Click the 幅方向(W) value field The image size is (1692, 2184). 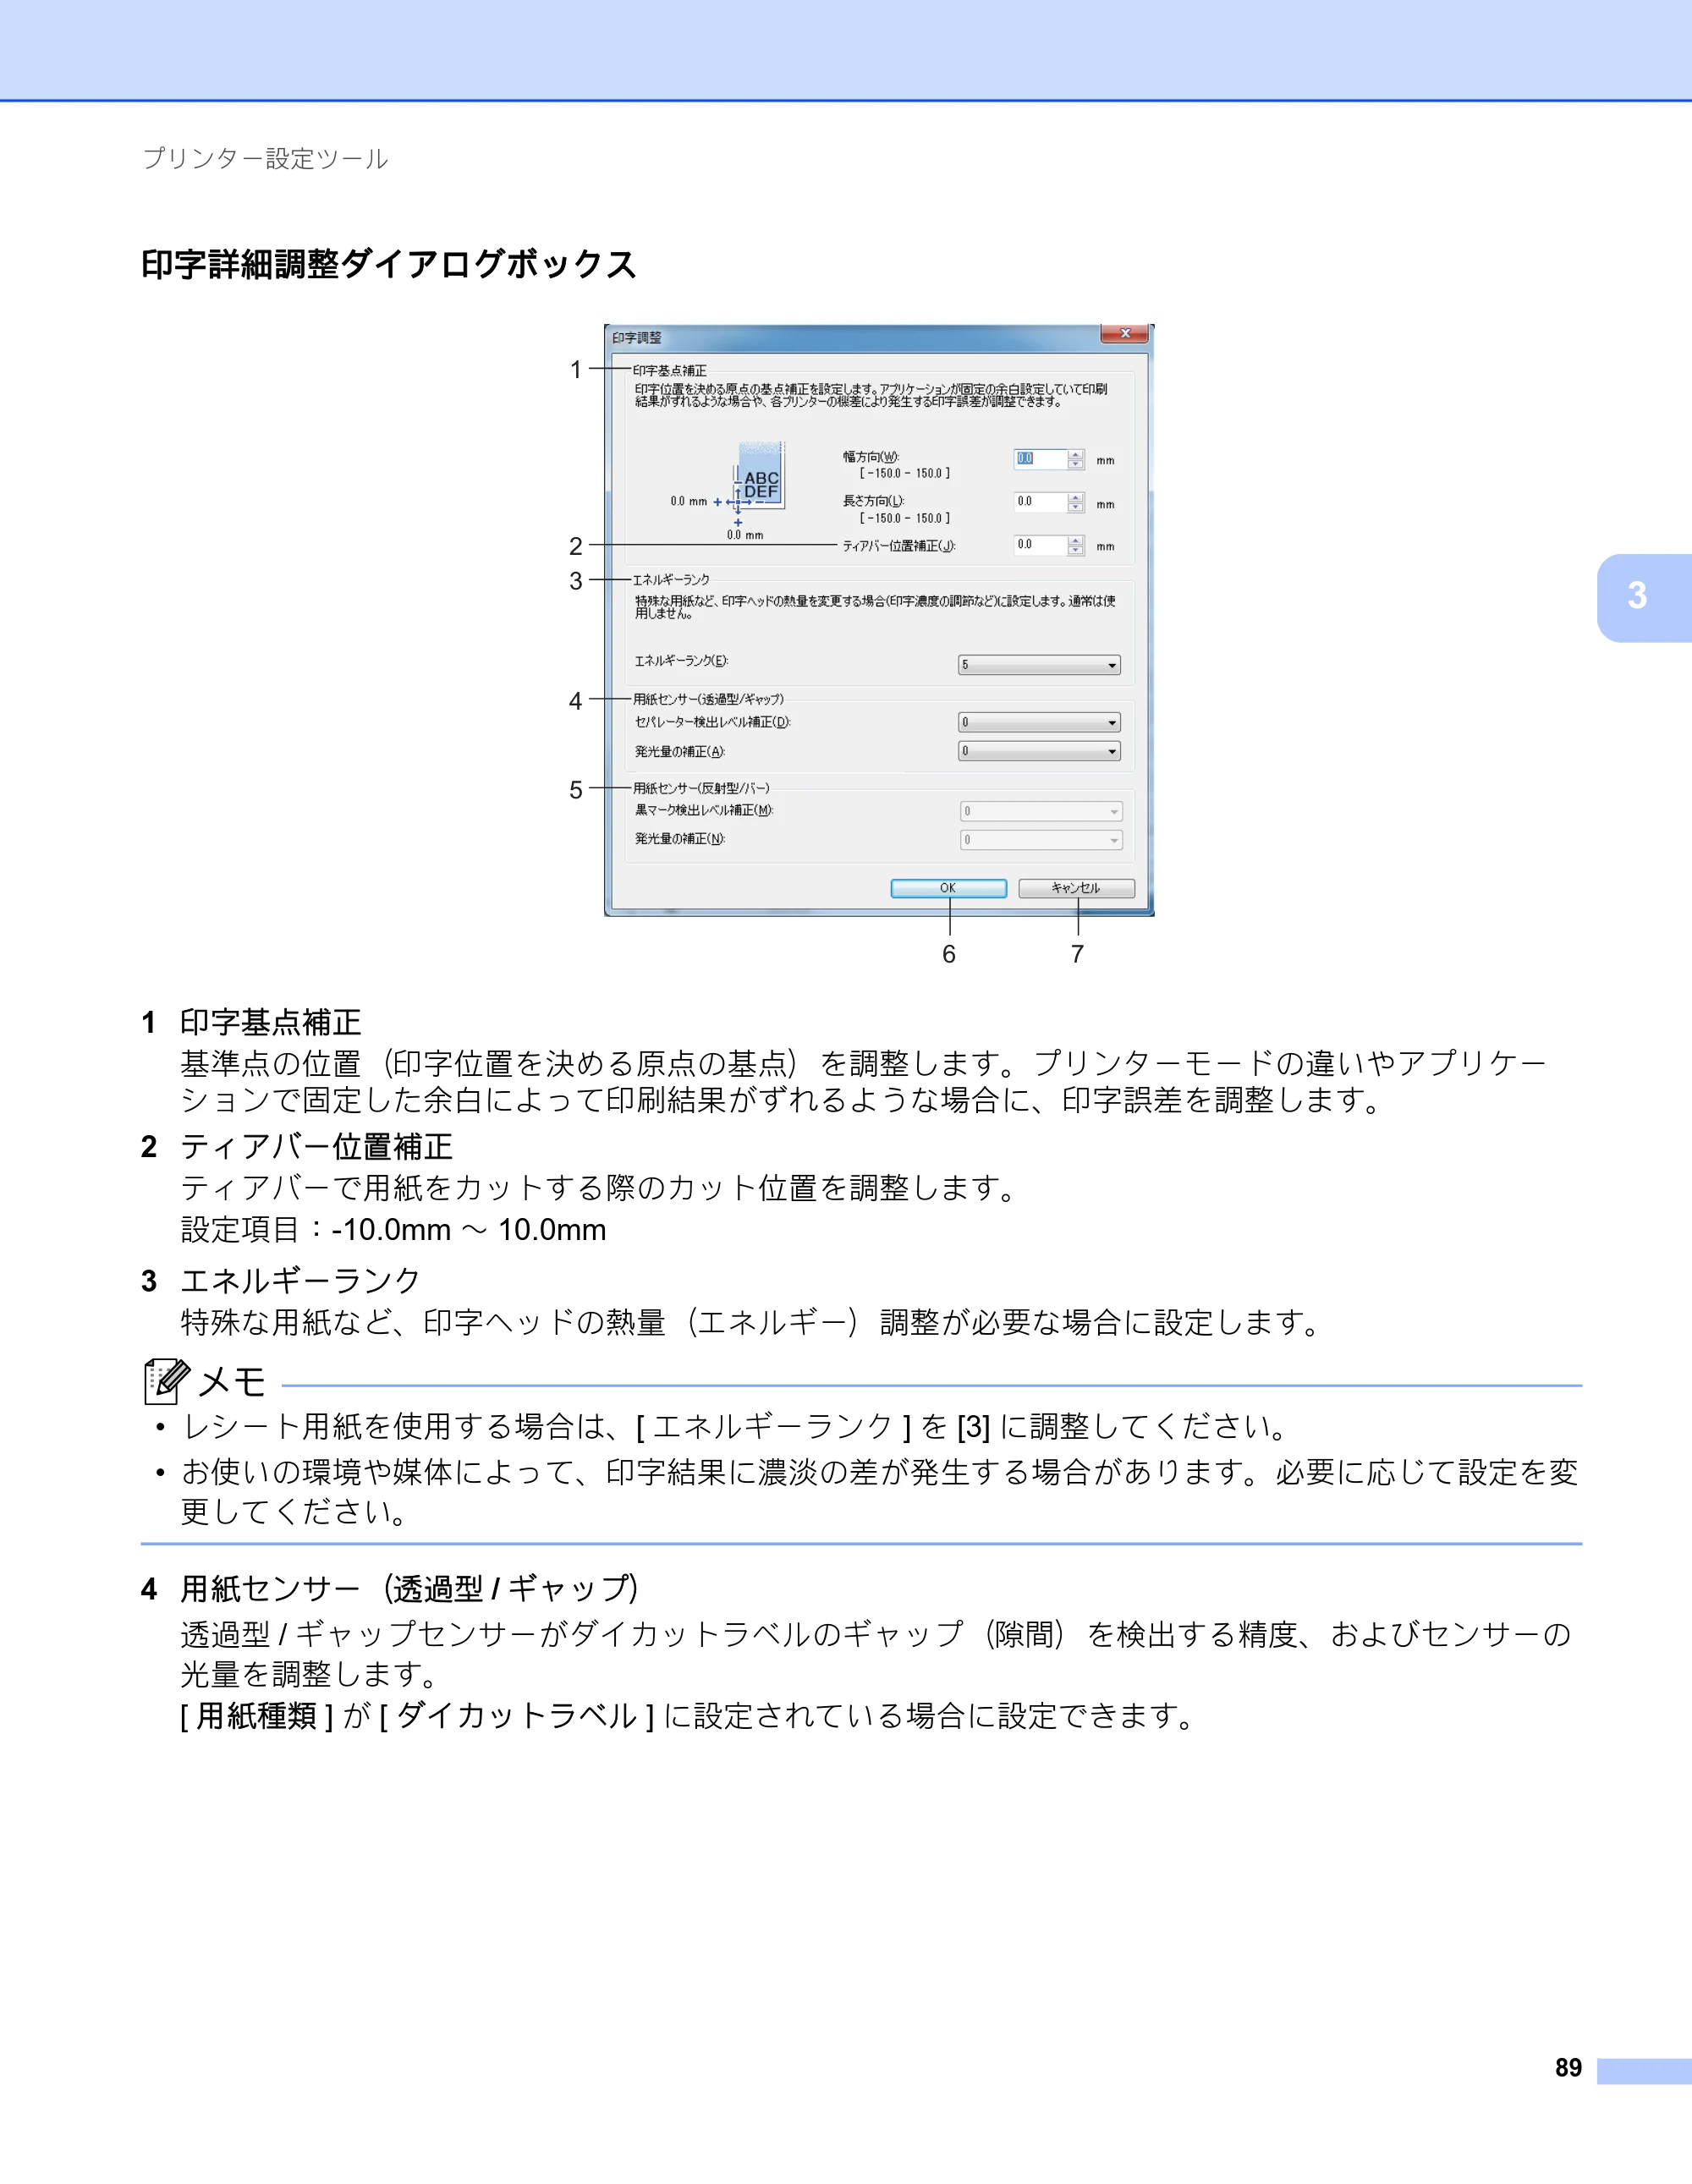point(1040,459)
